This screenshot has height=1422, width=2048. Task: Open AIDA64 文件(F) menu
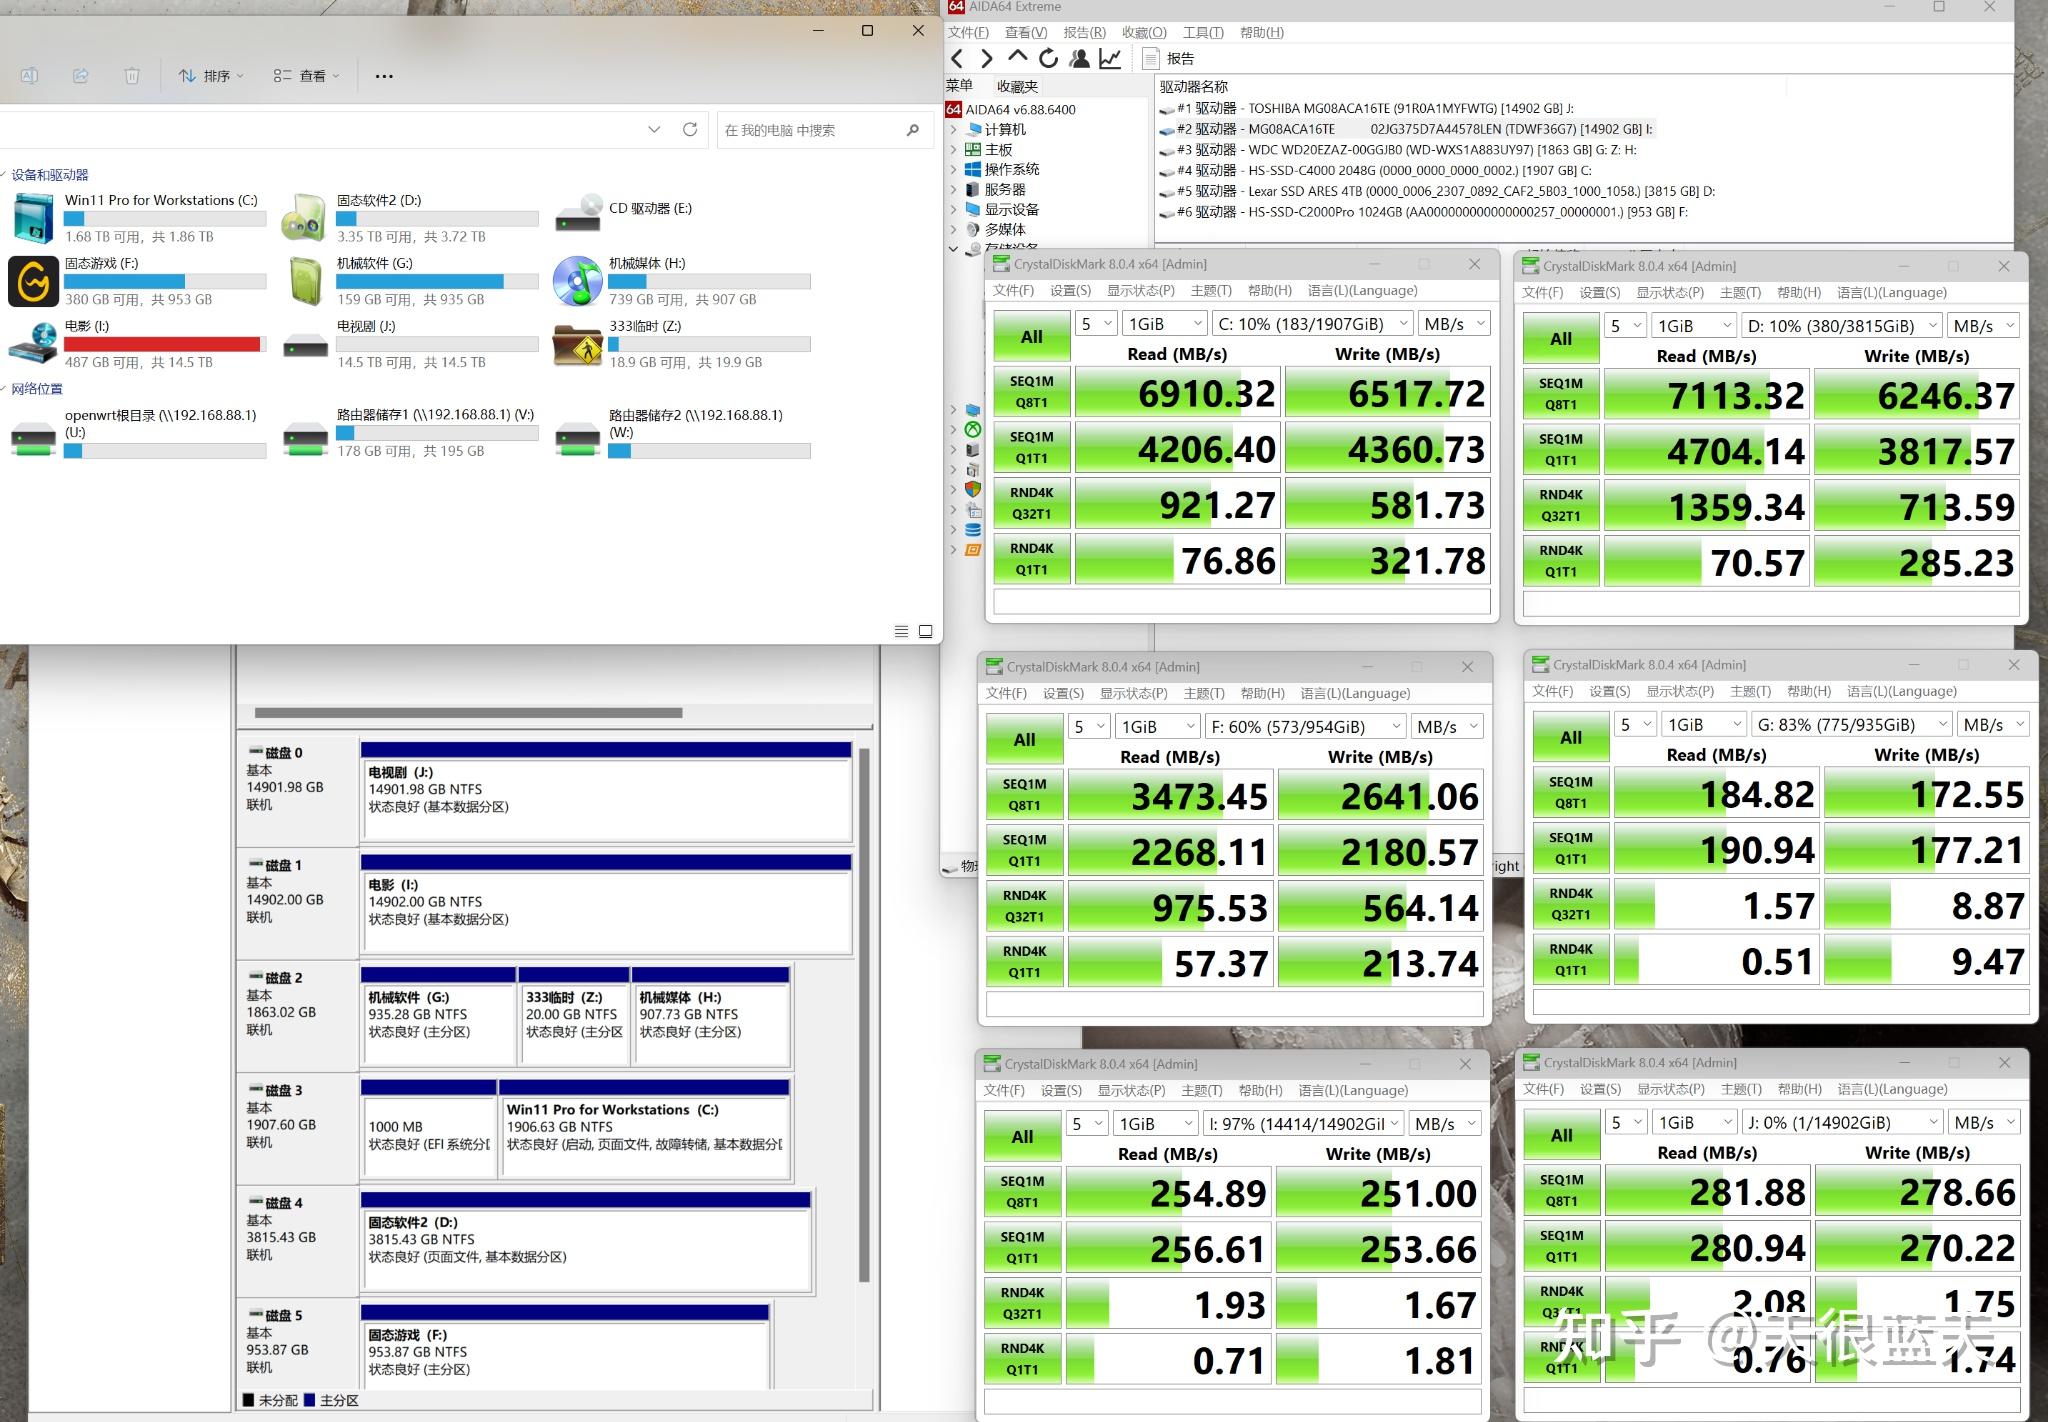click(x=968, y=33)
